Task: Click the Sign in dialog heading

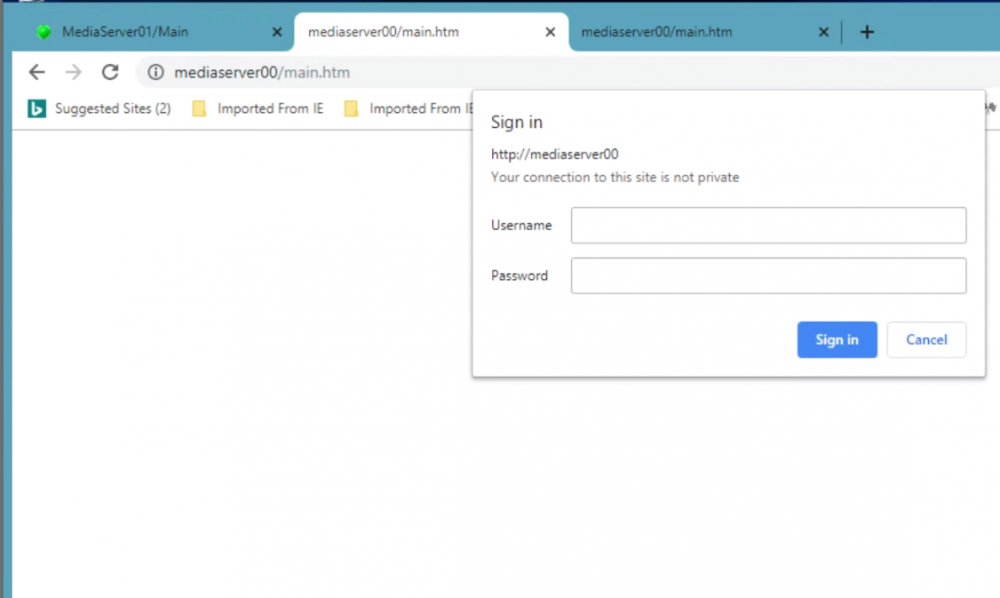Action: pos(517,122)
